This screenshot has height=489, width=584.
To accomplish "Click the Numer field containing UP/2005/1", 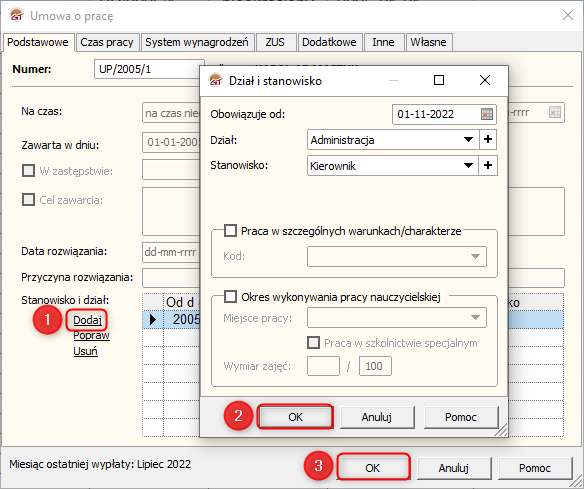I will pyautogui.click(x=149, y=69).
